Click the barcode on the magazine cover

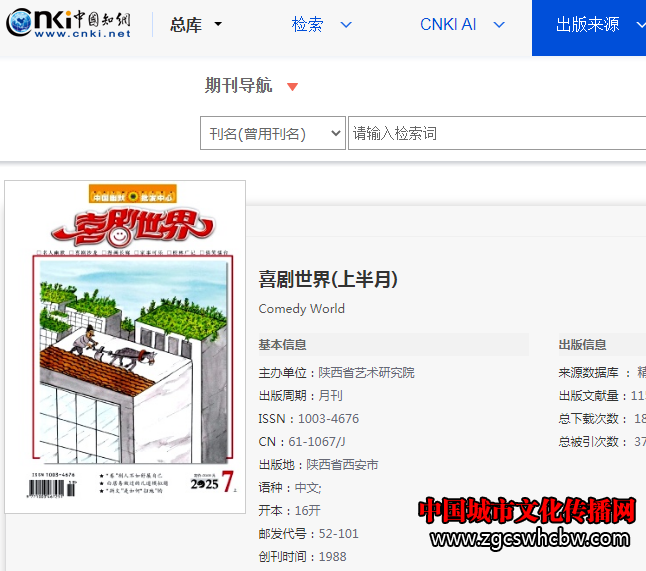(x=56, y=486)
